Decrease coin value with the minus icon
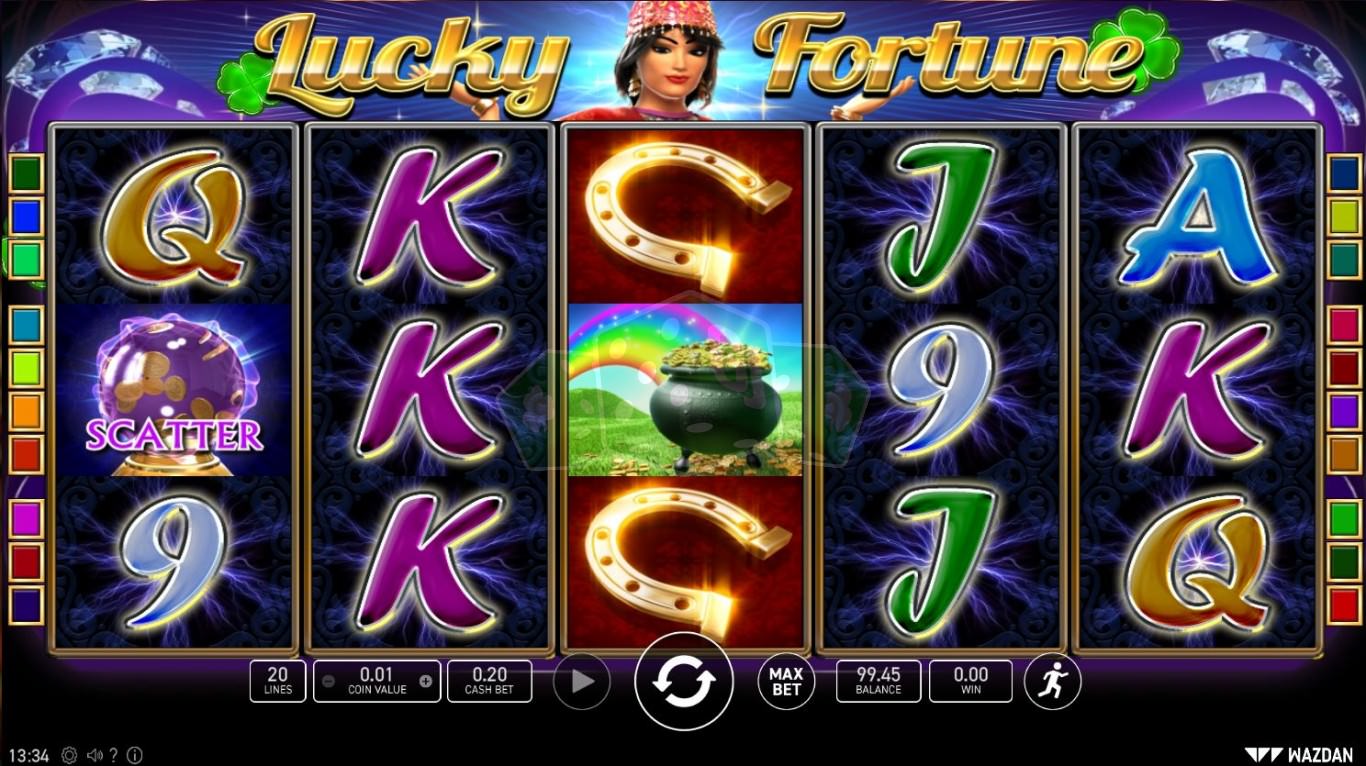 [x=329, y=681]
